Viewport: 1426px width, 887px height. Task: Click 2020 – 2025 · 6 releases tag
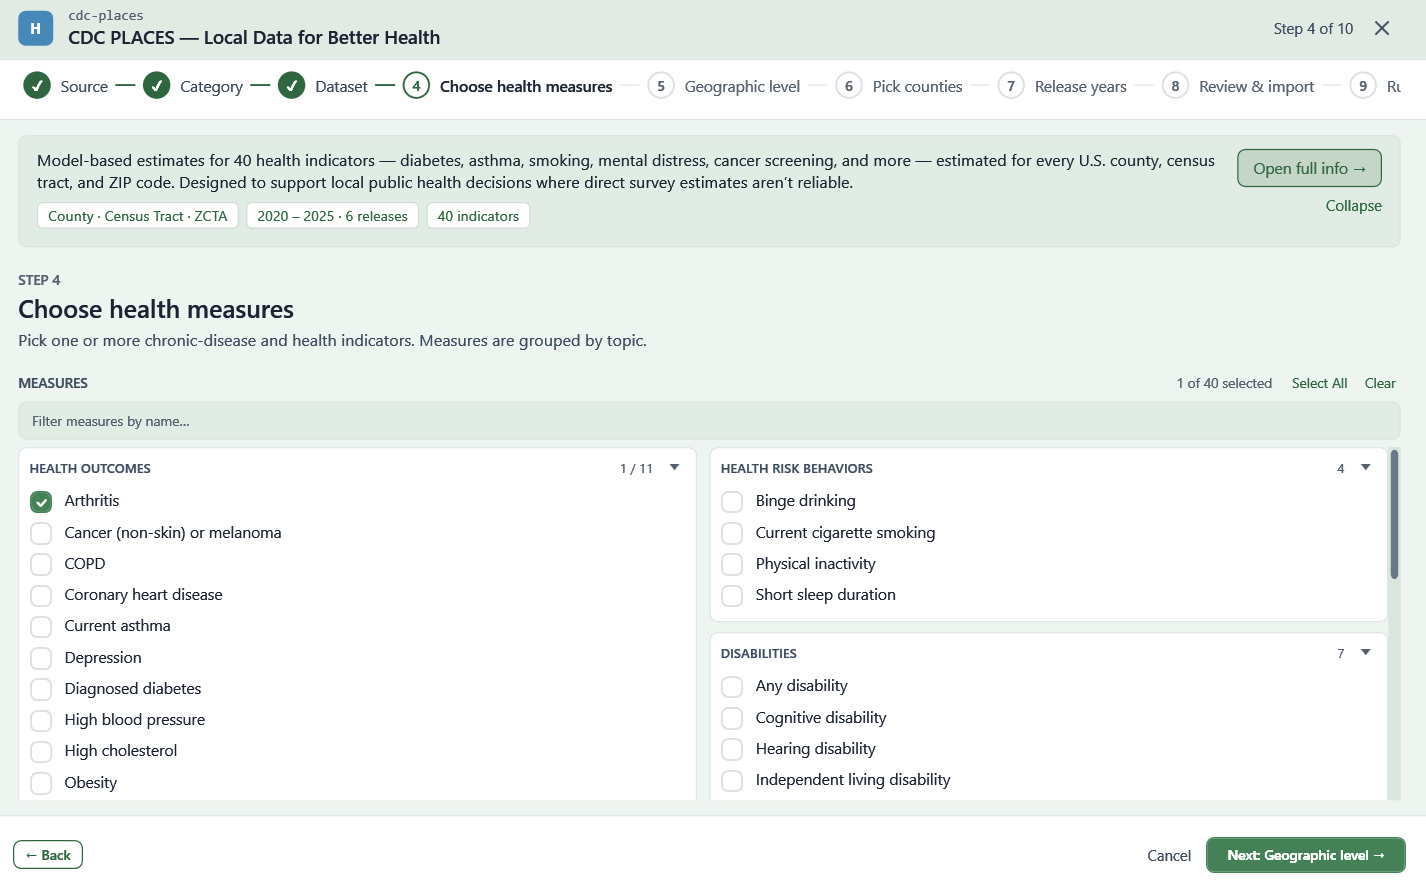pyautogui.click(x=332, y=216)
